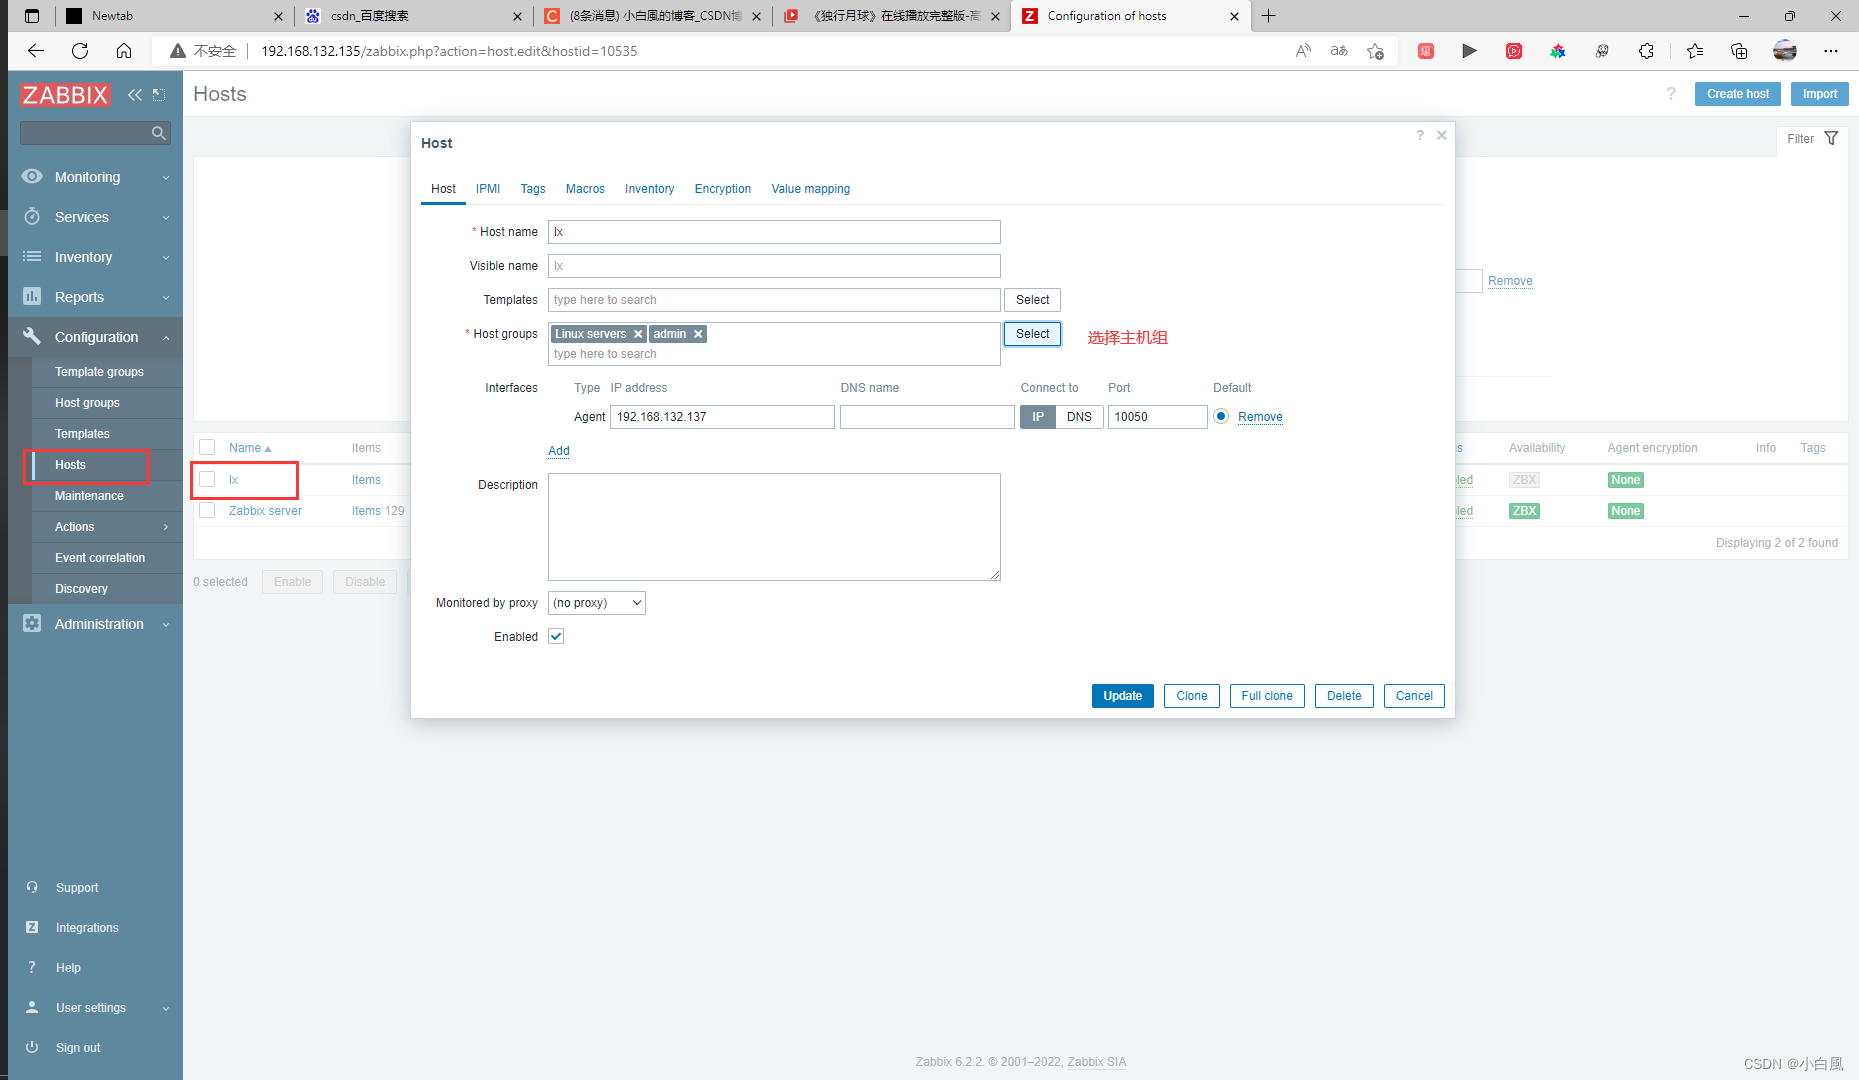This screenshot has width=1859, height=1080.
Task: Click the page help question mark near Create host
Action: [x=1670, y=94]
